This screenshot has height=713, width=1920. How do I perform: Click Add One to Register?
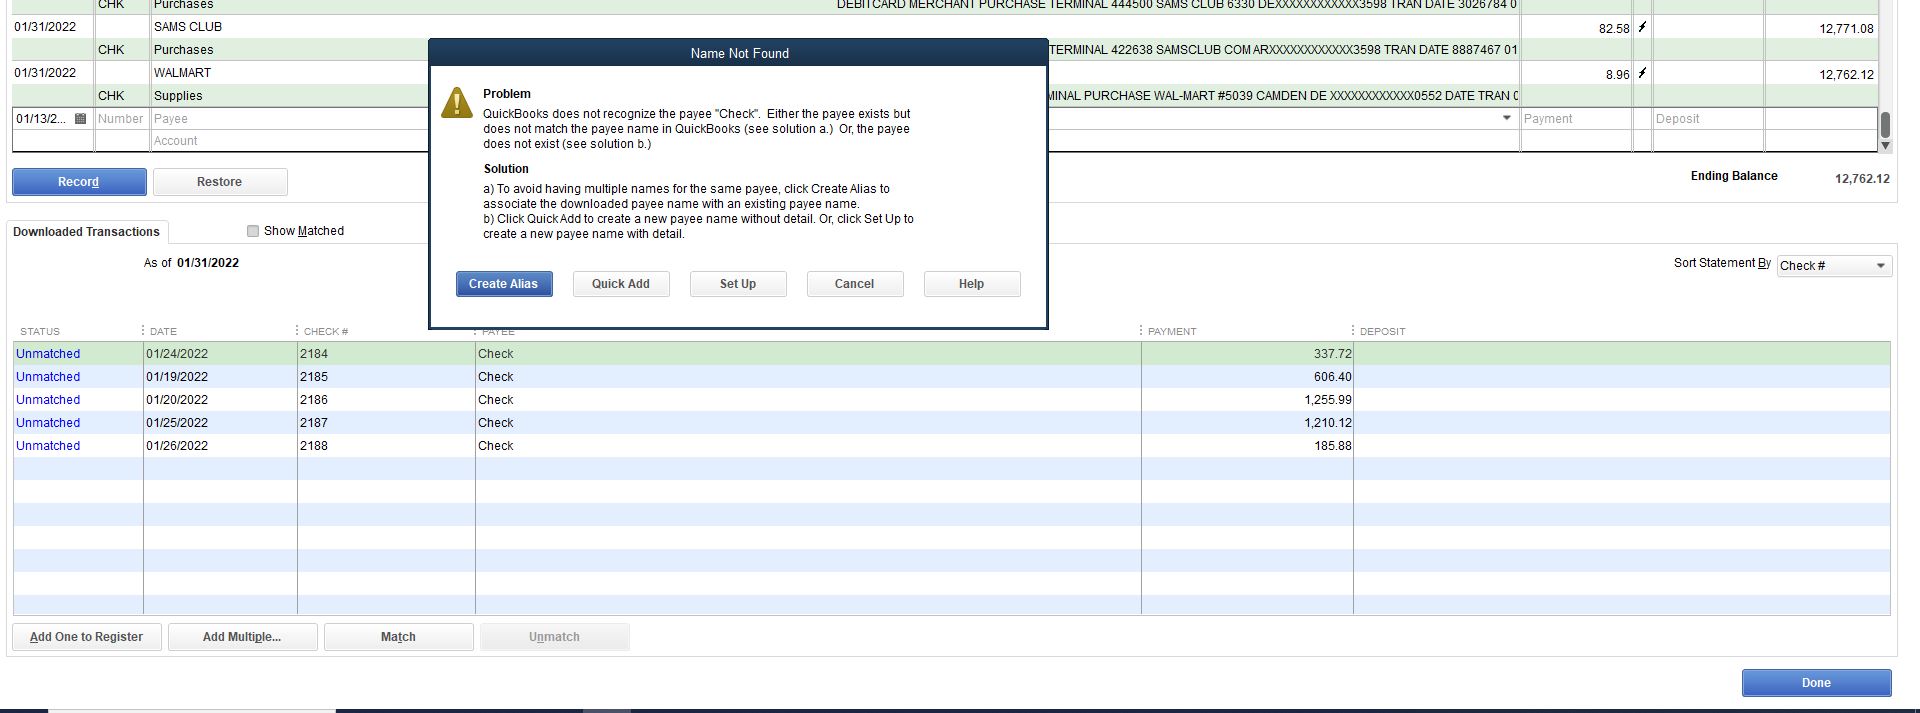click(x=87, y=637)
